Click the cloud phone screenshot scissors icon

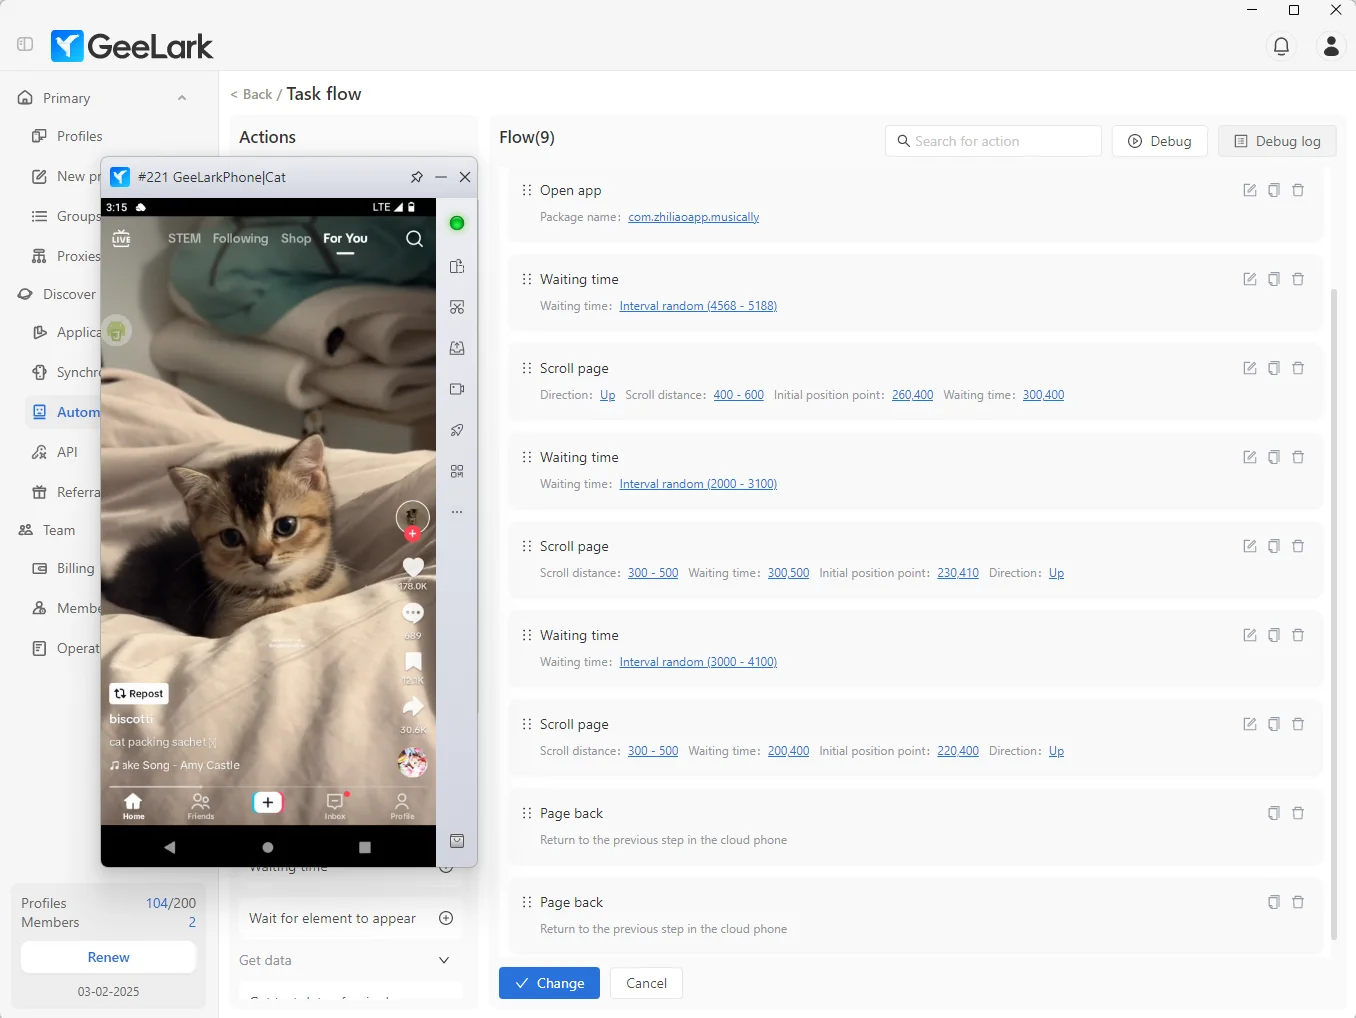pyautogui.click(x=457, y=307)
